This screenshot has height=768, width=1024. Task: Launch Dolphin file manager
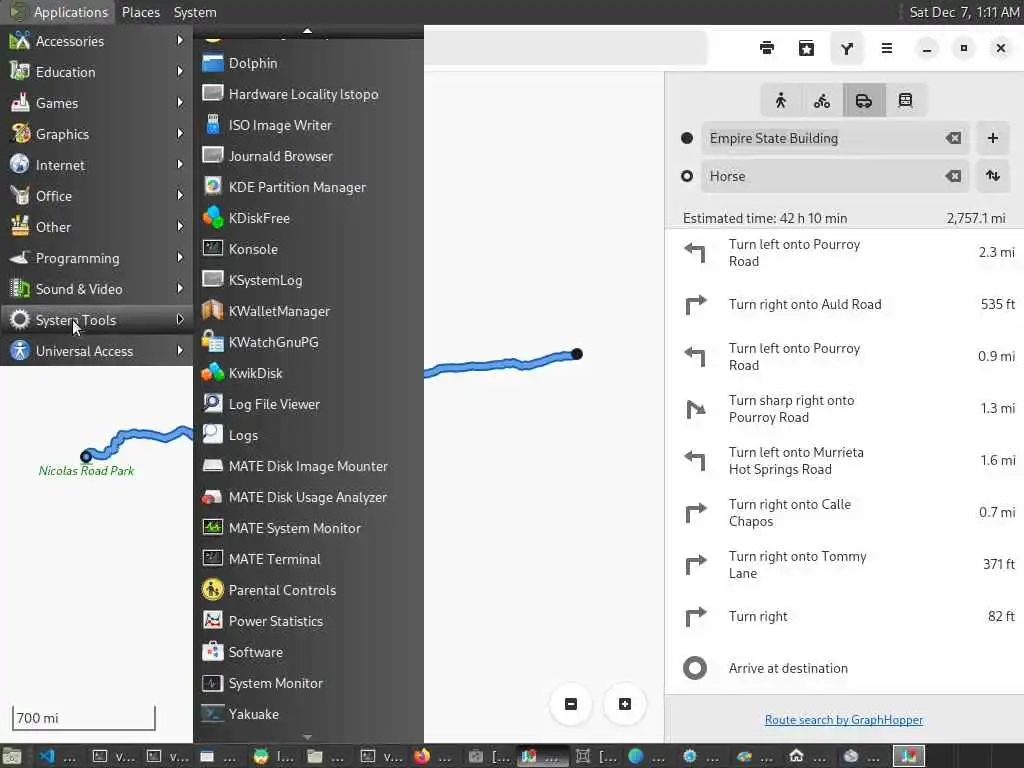(309, 63)
